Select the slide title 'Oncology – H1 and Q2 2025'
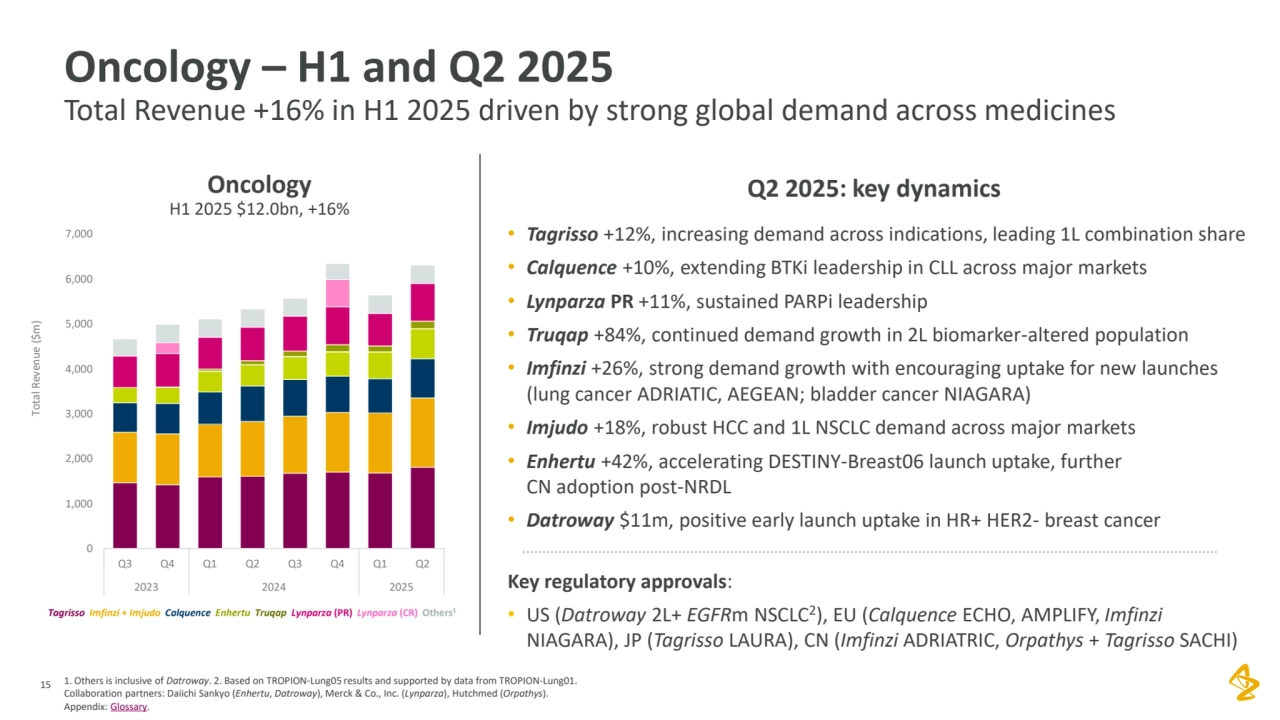 (x=338, y=68)
